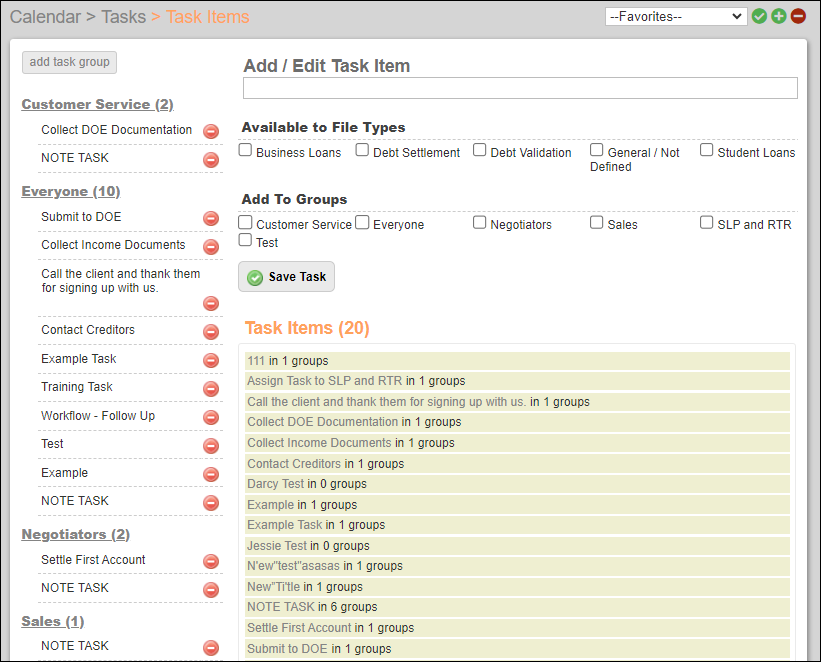Image resolution: width=821 pixels, height=662 pixels.
Task: Tick the Everyone group checkbox
Action: pyautogui.click(x=362, y=222)
